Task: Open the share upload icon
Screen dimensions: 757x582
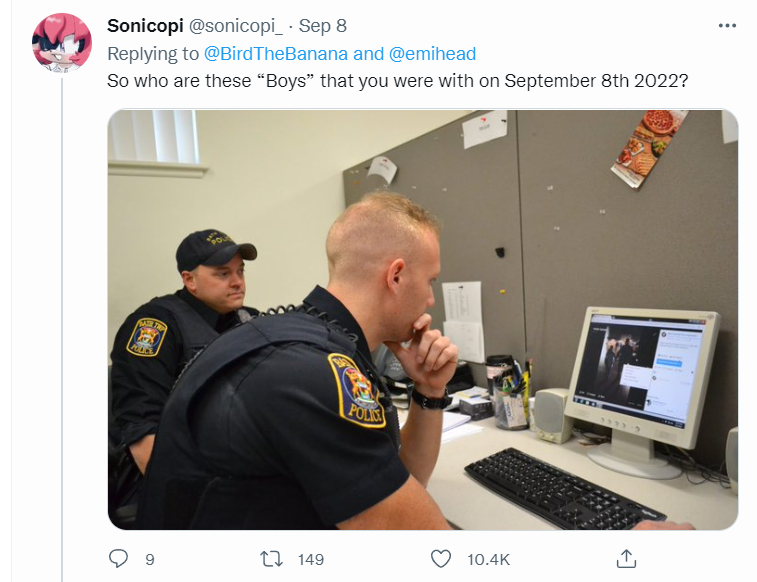Action: click(x=626, y=558)
